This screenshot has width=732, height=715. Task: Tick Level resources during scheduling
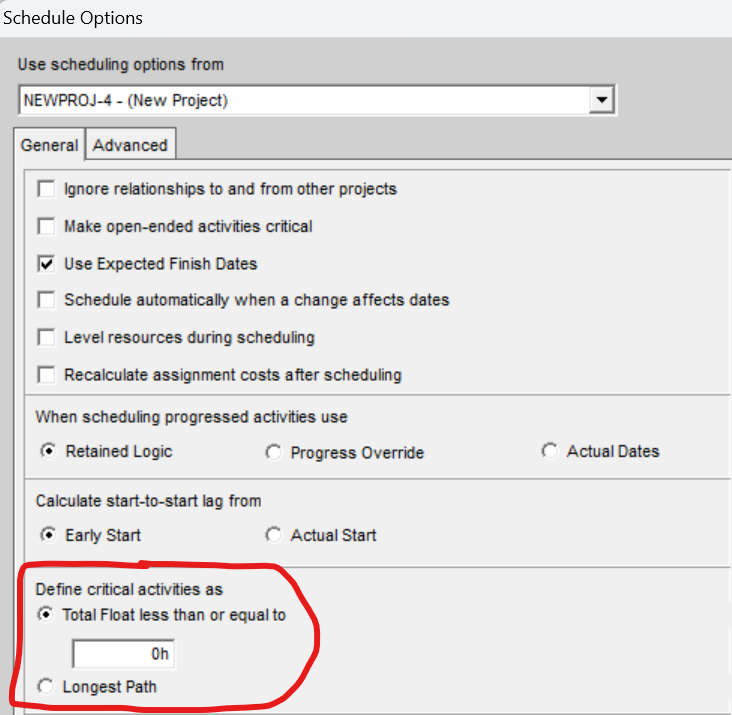46,338
